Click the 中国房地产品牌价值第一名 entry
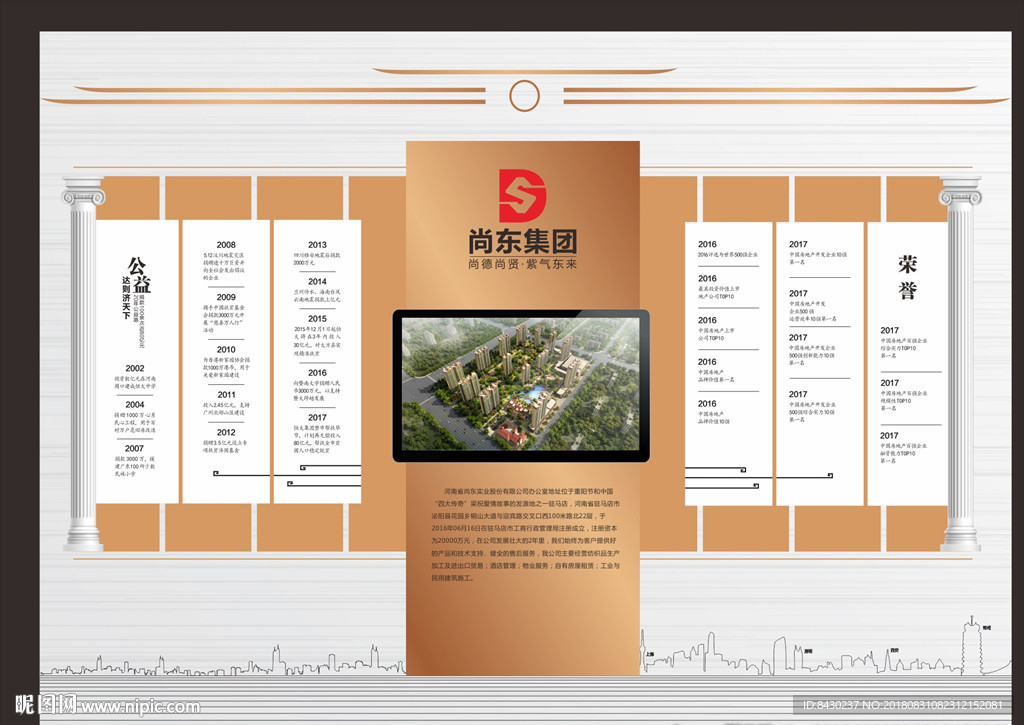The image size is (1024, 725). coord(716,376)
